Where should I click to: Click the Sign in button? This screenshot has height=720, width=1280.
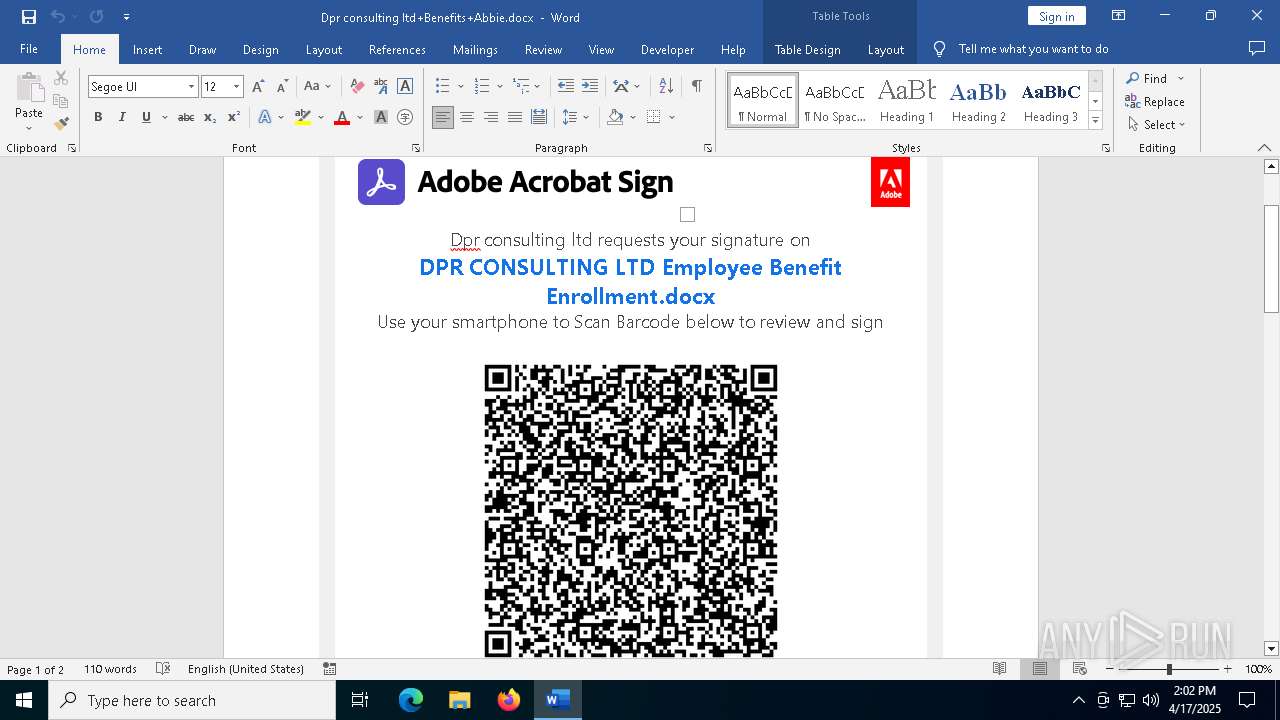[x=1056, y=16]
